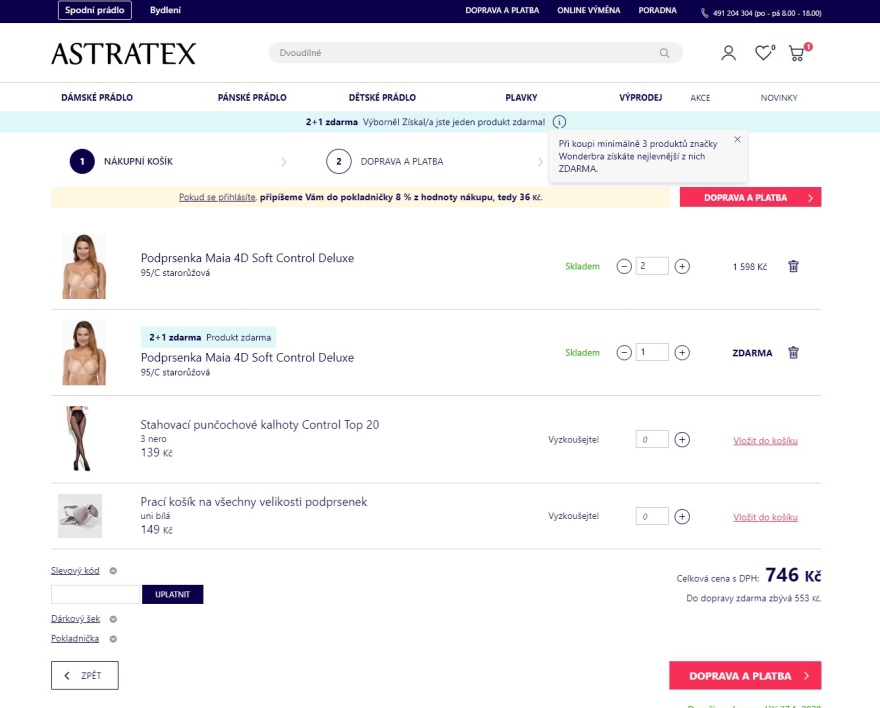
Task: Increase quantity of the 1 598 Kč bra
Action: 682,266
